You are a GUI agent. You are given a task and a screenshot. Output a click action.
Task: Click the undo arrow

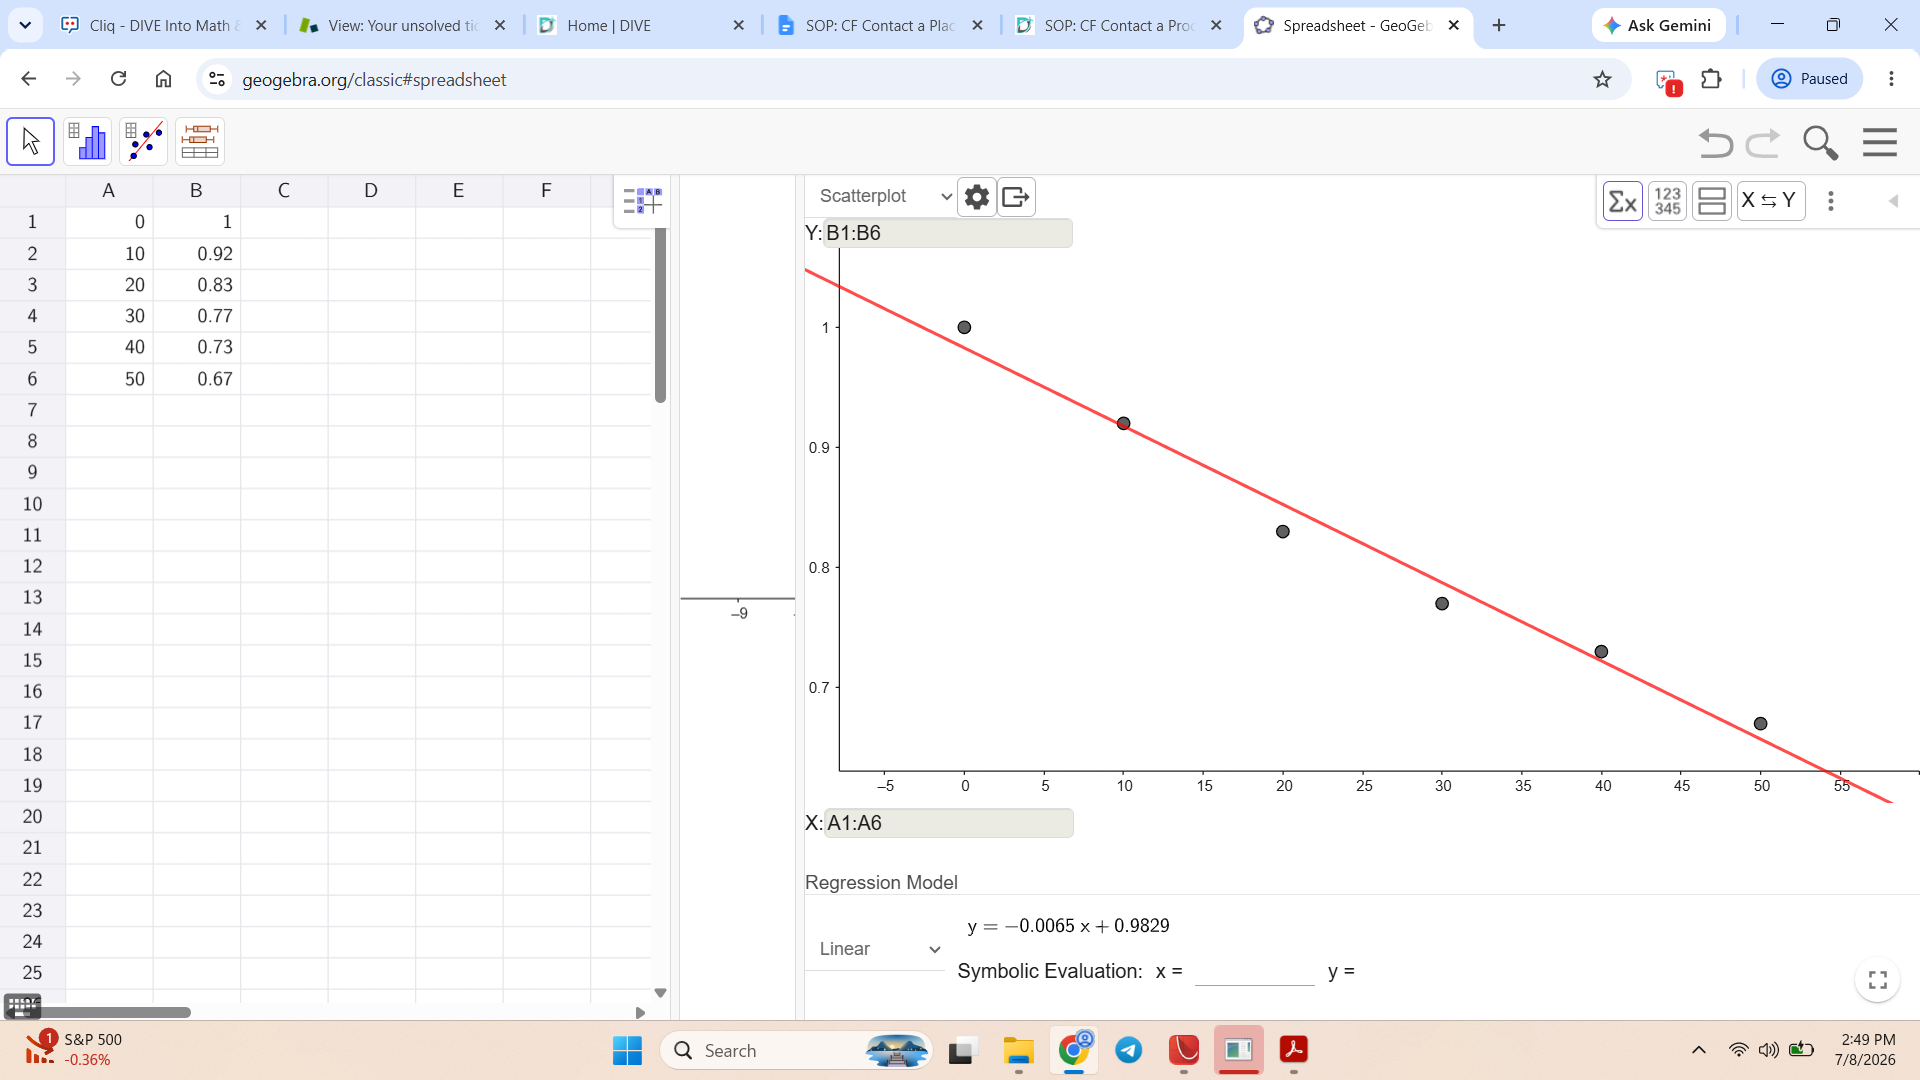pos(1716,143)
